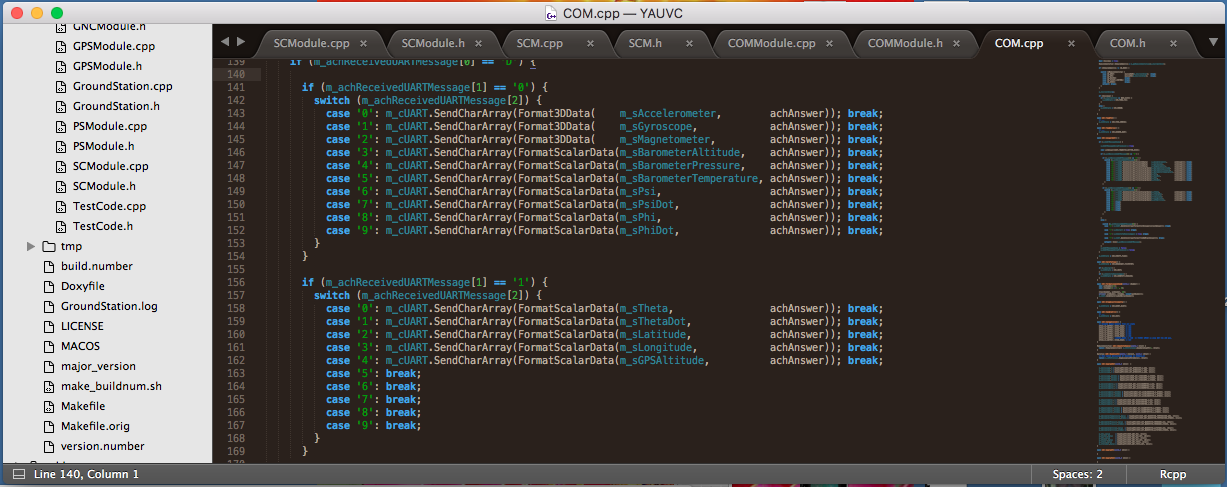Viewport: 1227px width, 487px height.
Task: Click the tmp folder icon in sidebar
Action: pyautogui.click(x=49, y=246)
